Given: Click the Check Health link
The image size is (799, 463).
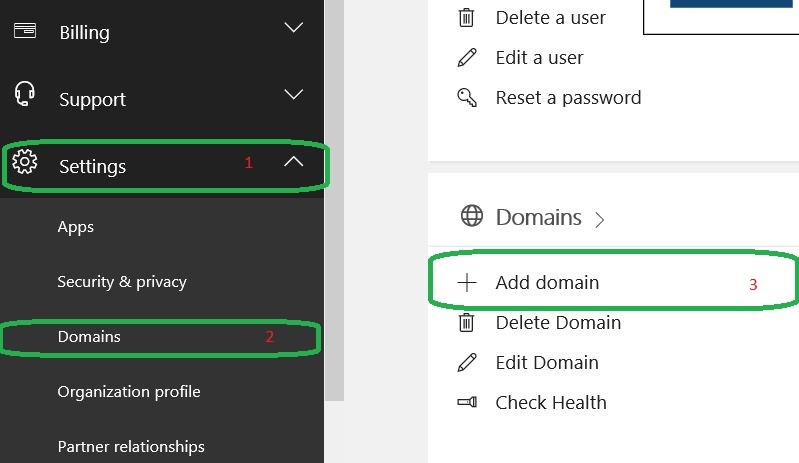Looking at the screenshot, I should click(x=551, y=403).
